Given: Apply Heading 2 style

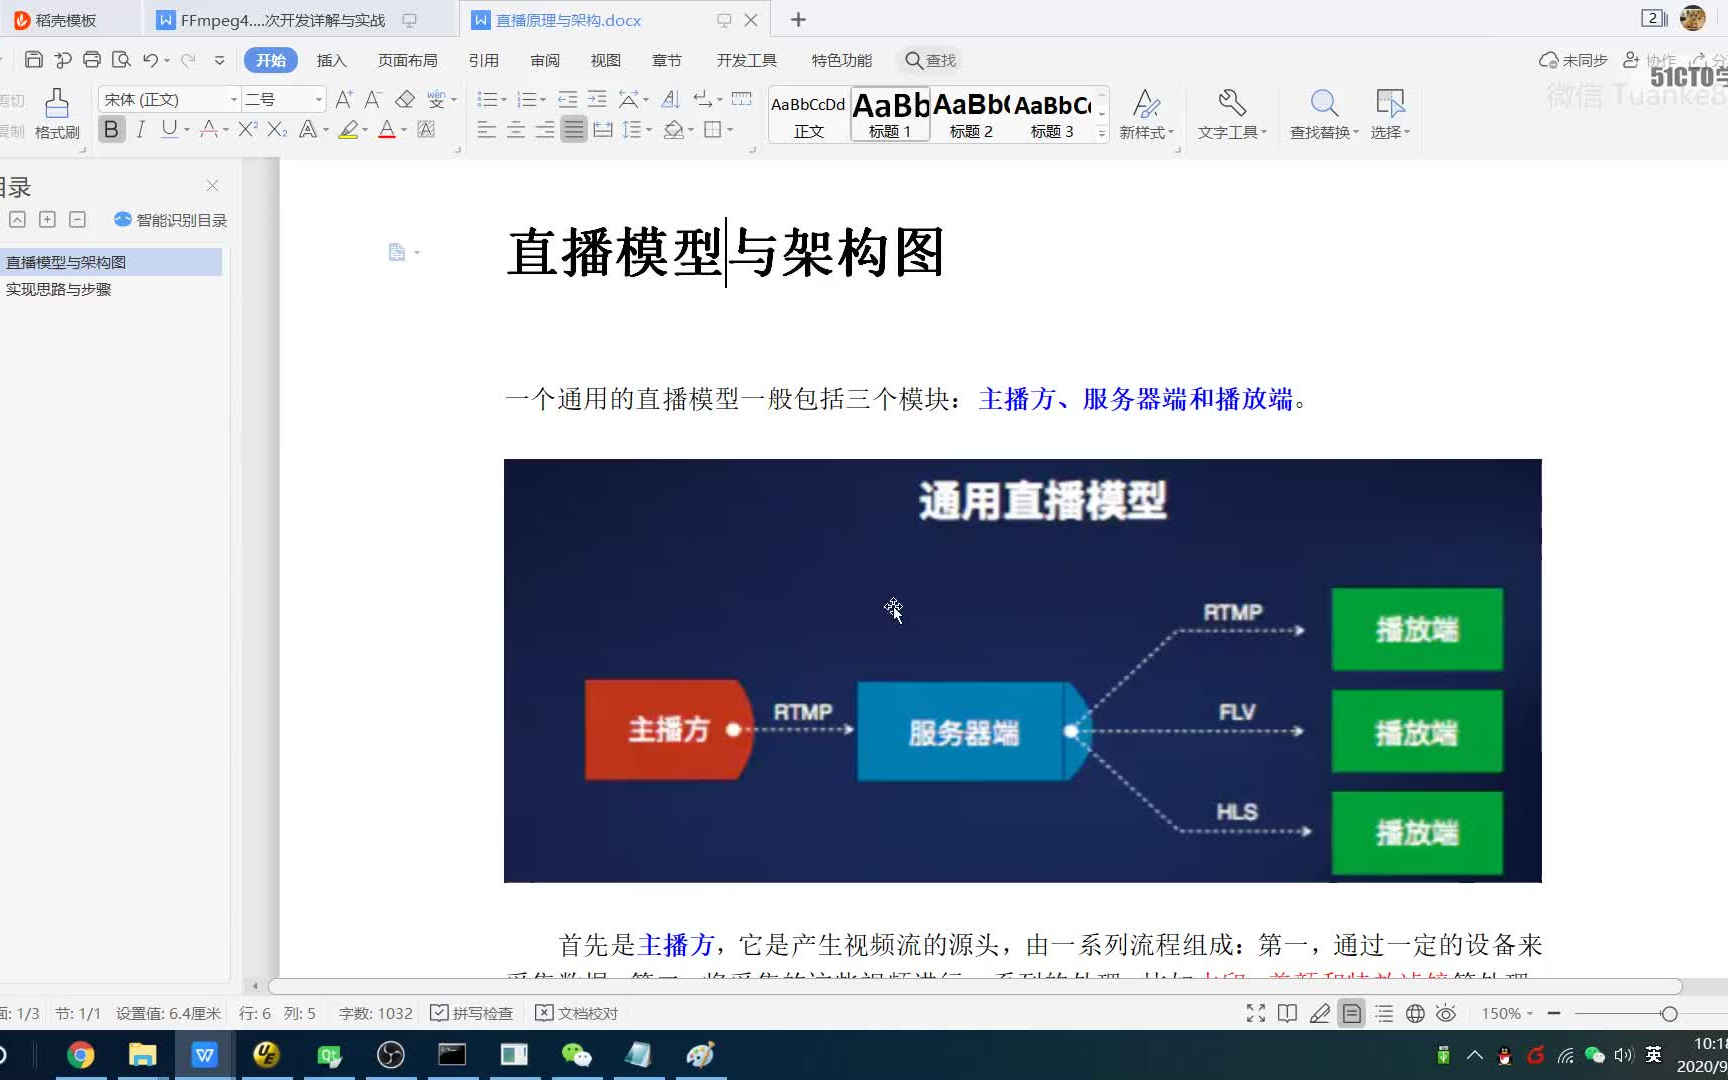Looking at the screenshot, I should click(x=971, y=115).
